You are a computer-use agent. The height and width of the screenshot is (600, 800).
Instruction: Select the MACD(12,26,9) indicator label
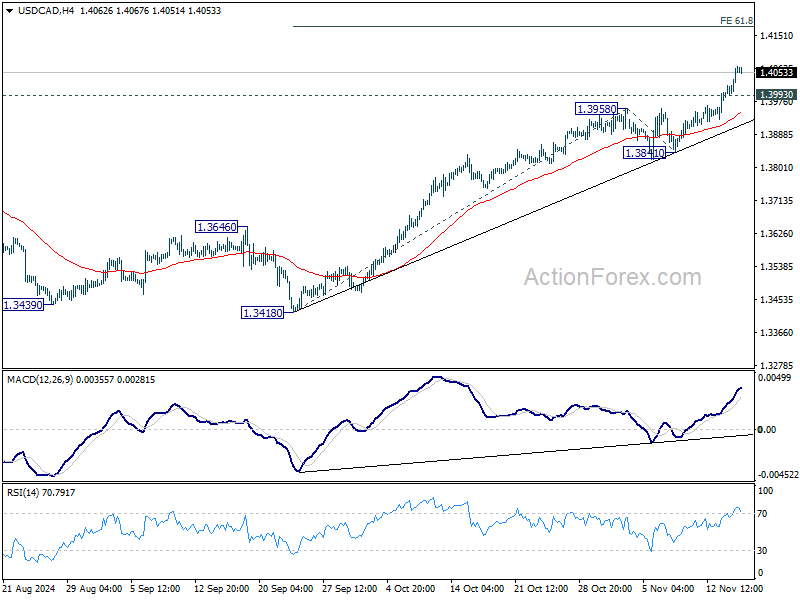tap(40, 380)
